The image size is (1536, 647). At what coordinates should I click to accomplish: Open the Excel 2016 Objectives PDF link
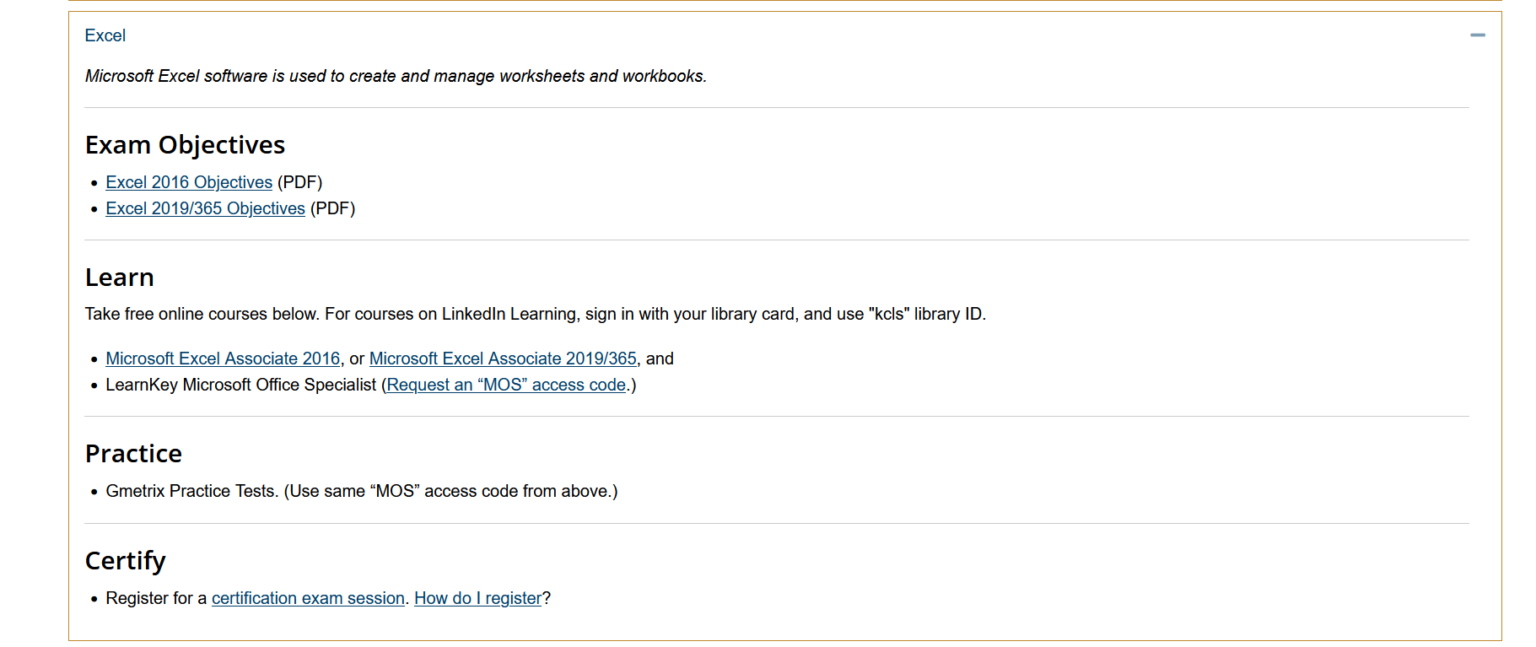[189, 182]
